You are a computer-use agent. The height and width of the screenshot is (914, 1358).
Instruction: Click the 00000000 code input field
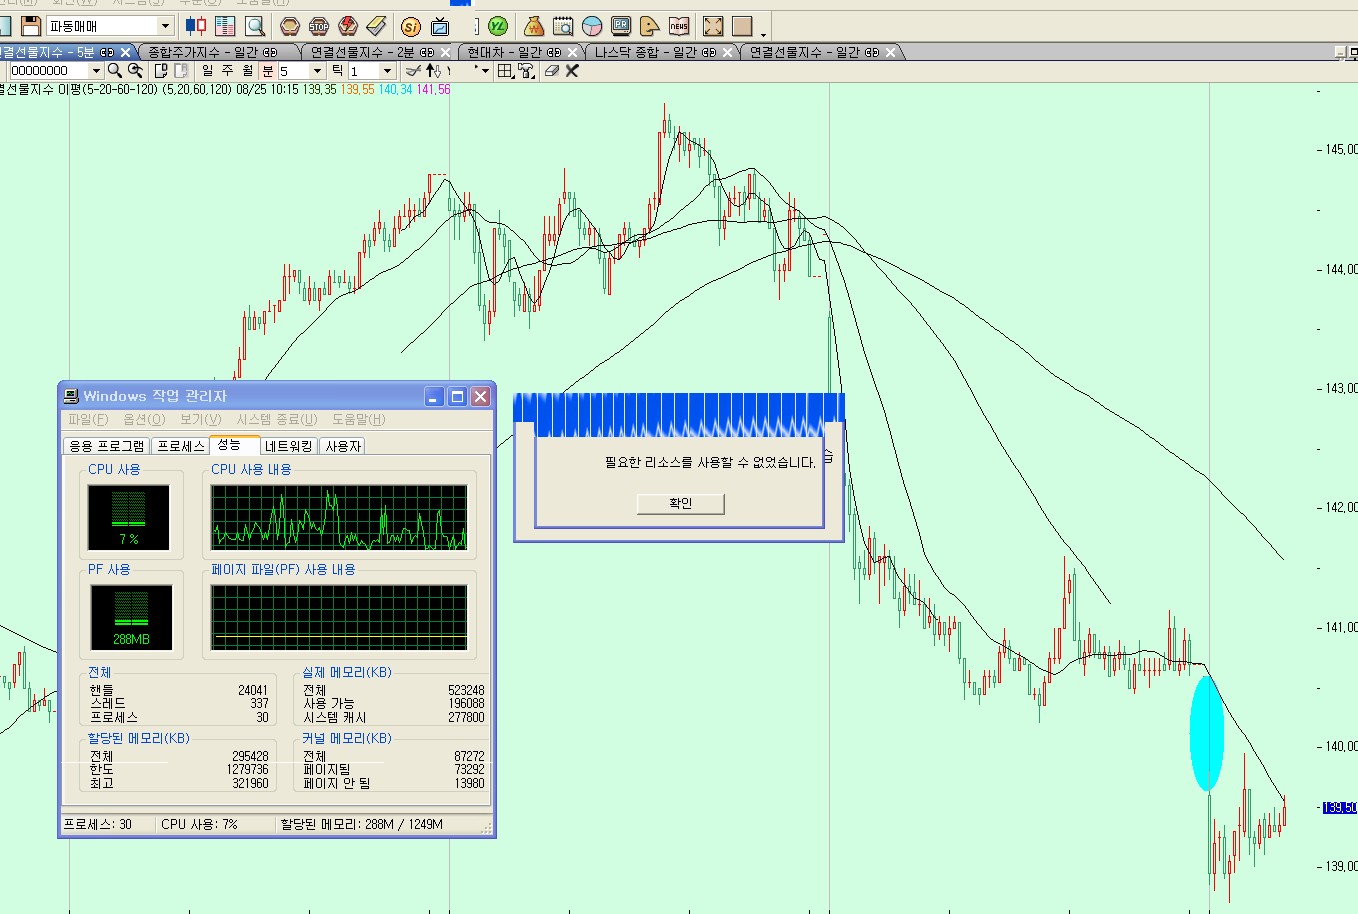pos(48,71)
